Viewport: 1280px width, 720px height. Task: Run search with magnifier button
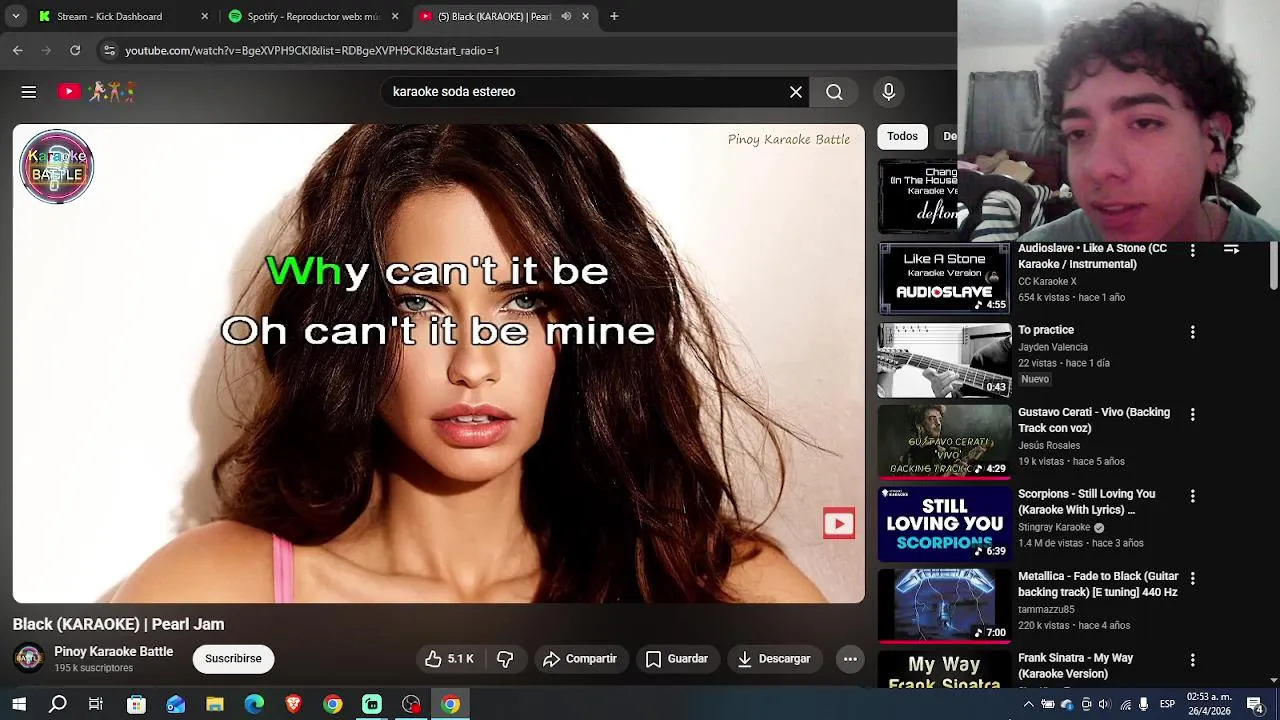click(834, 92)
